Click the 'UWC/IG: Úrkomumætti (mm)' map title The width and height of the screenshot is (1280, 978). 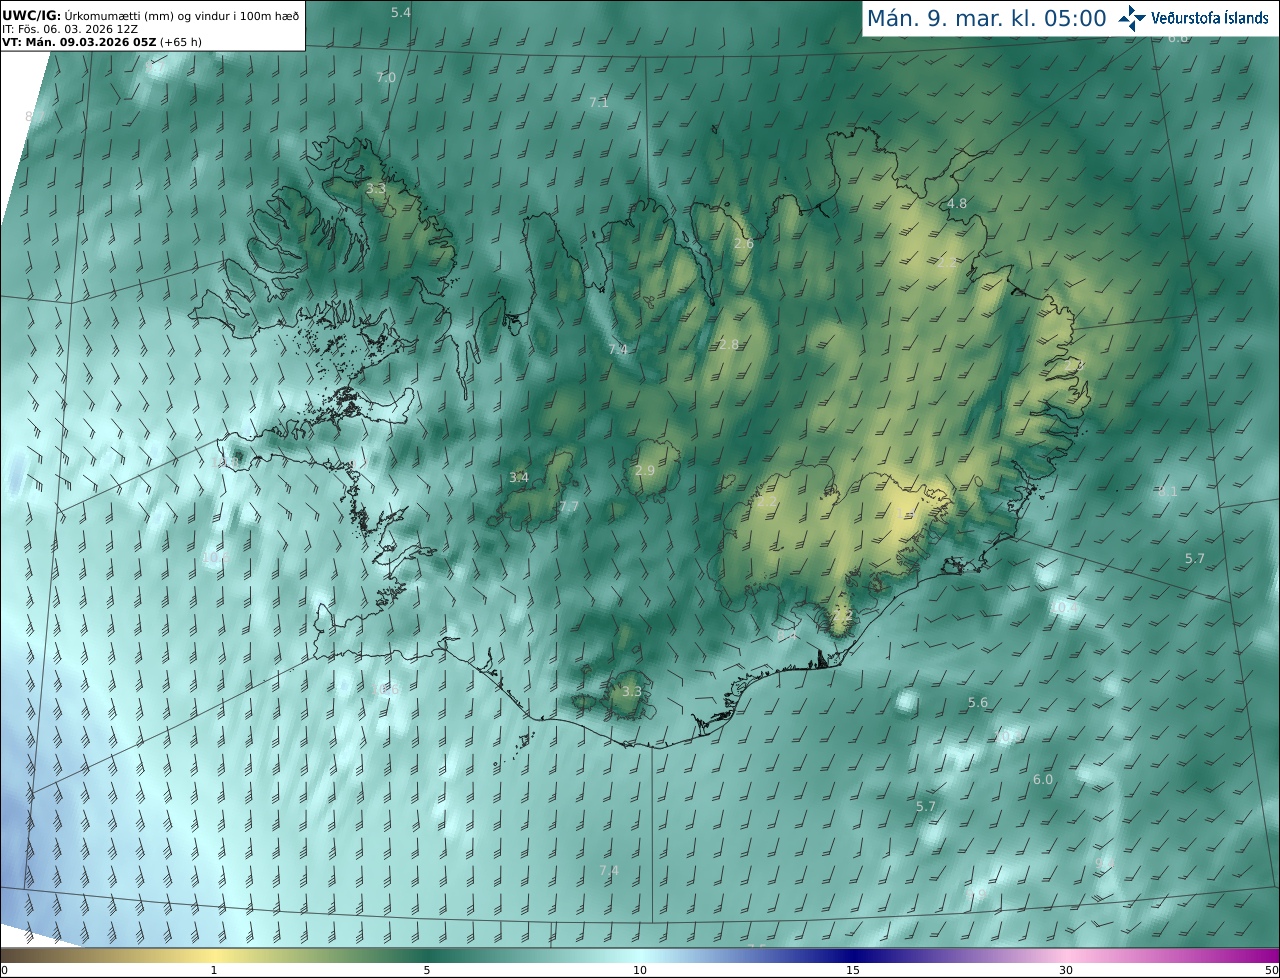click(x=150, y=14)
